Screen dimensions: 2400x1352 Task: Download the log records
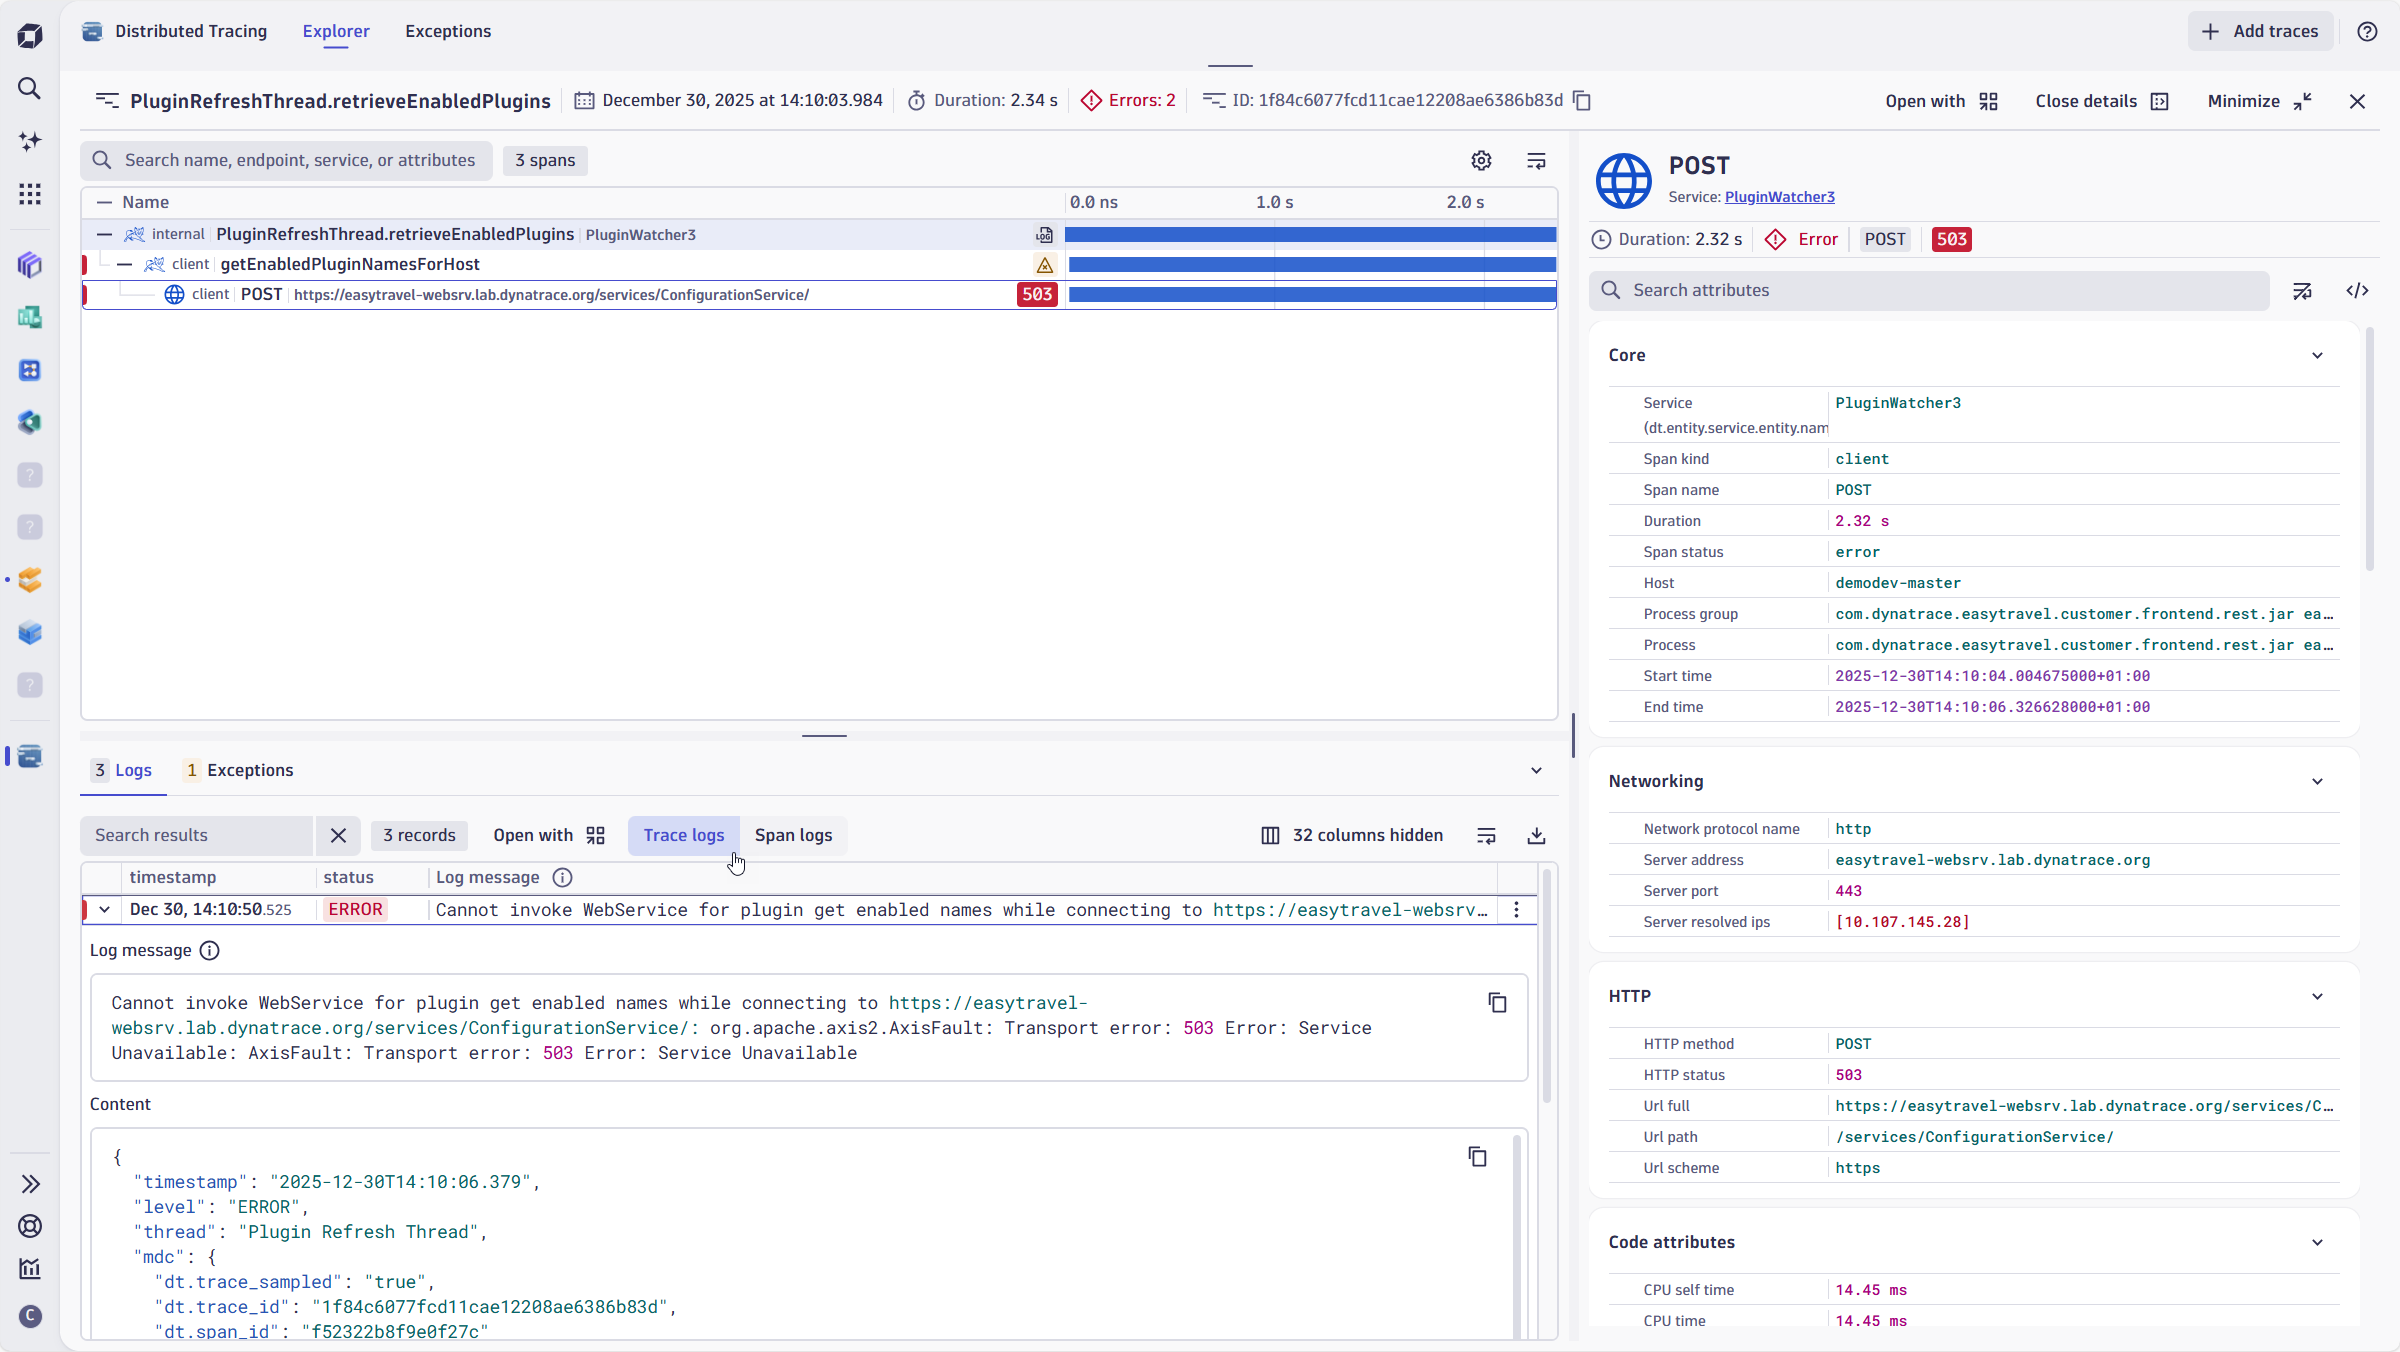(x=1536, y=836)
